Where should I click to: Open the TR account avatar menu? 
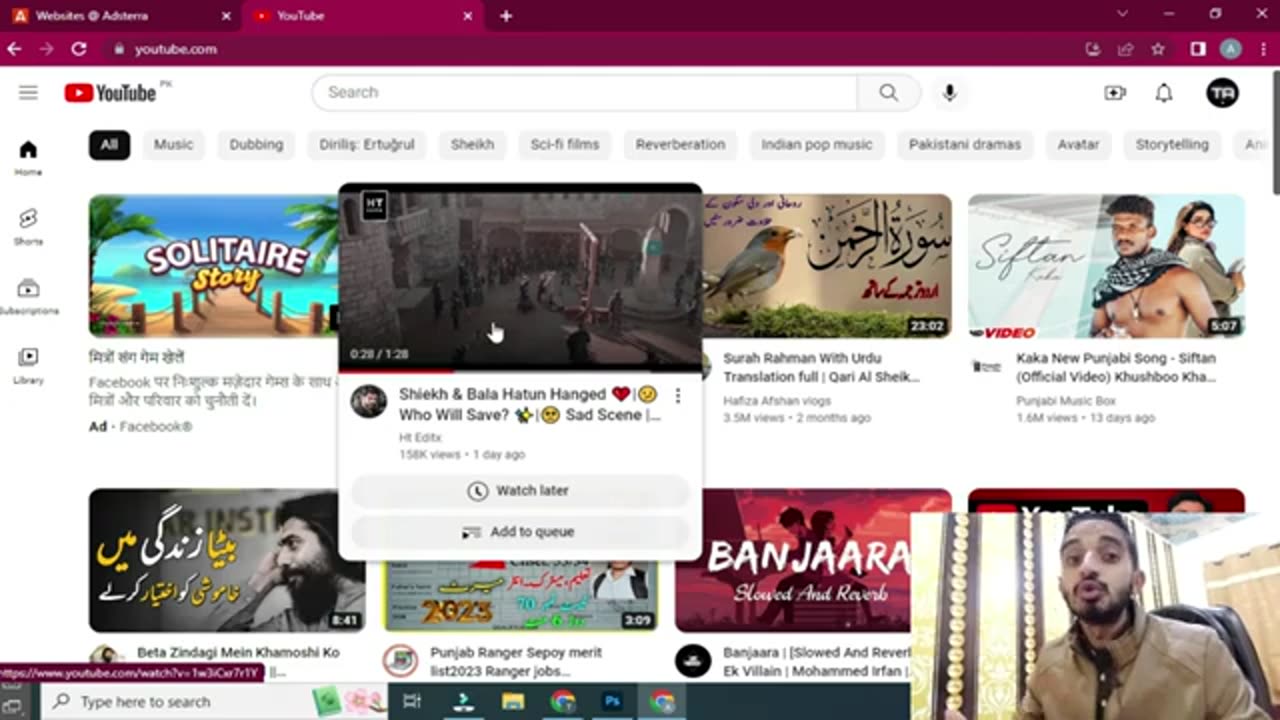point(1222,93)
